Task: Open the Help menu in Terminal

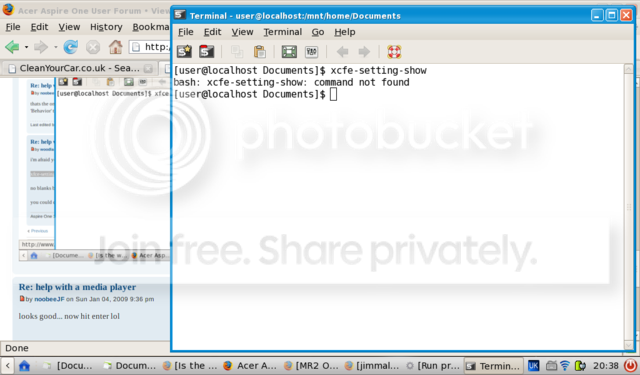Action: click(344, 32)
